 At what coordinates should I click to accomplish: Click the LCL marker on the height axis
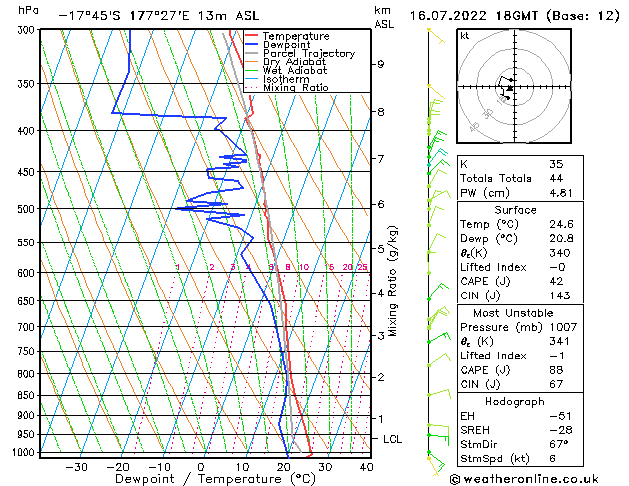[394, 439]
